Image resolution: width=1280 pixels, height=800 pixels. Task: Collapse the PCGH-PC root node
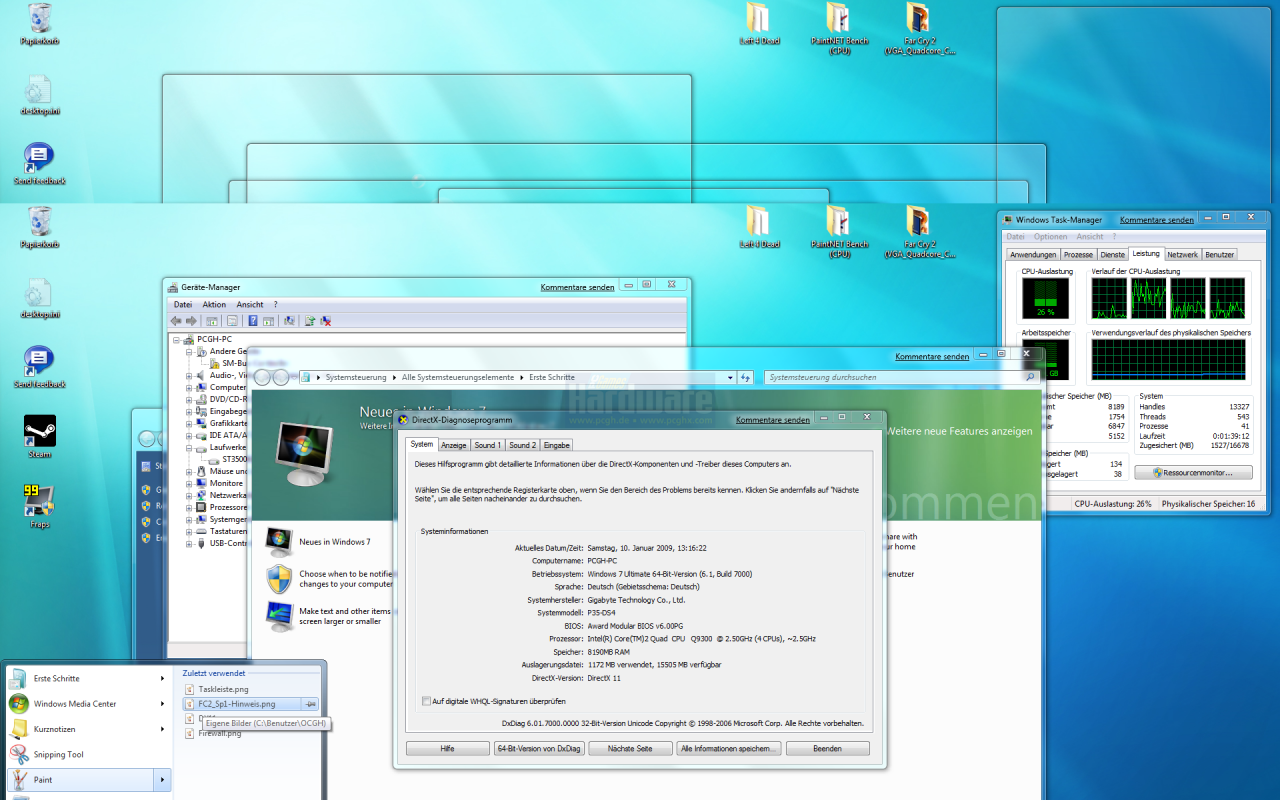click(177, 339)
